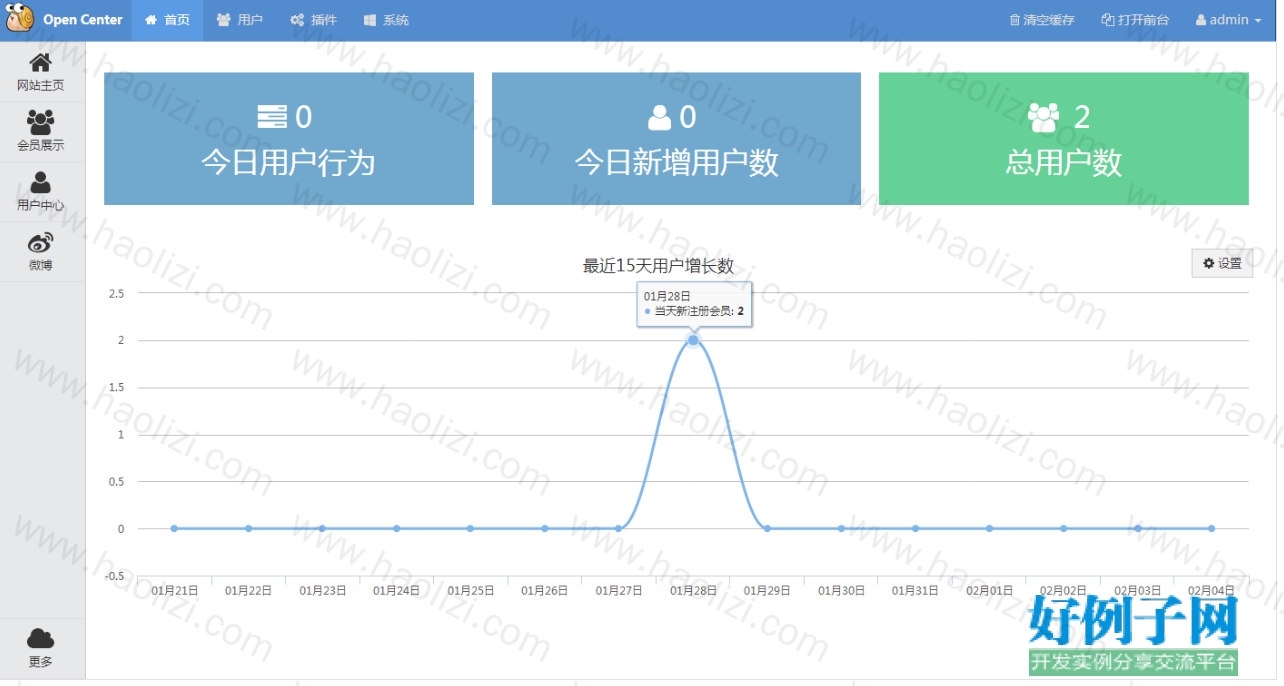Click the single user icon in 今日新增用户数

point(660,118)
